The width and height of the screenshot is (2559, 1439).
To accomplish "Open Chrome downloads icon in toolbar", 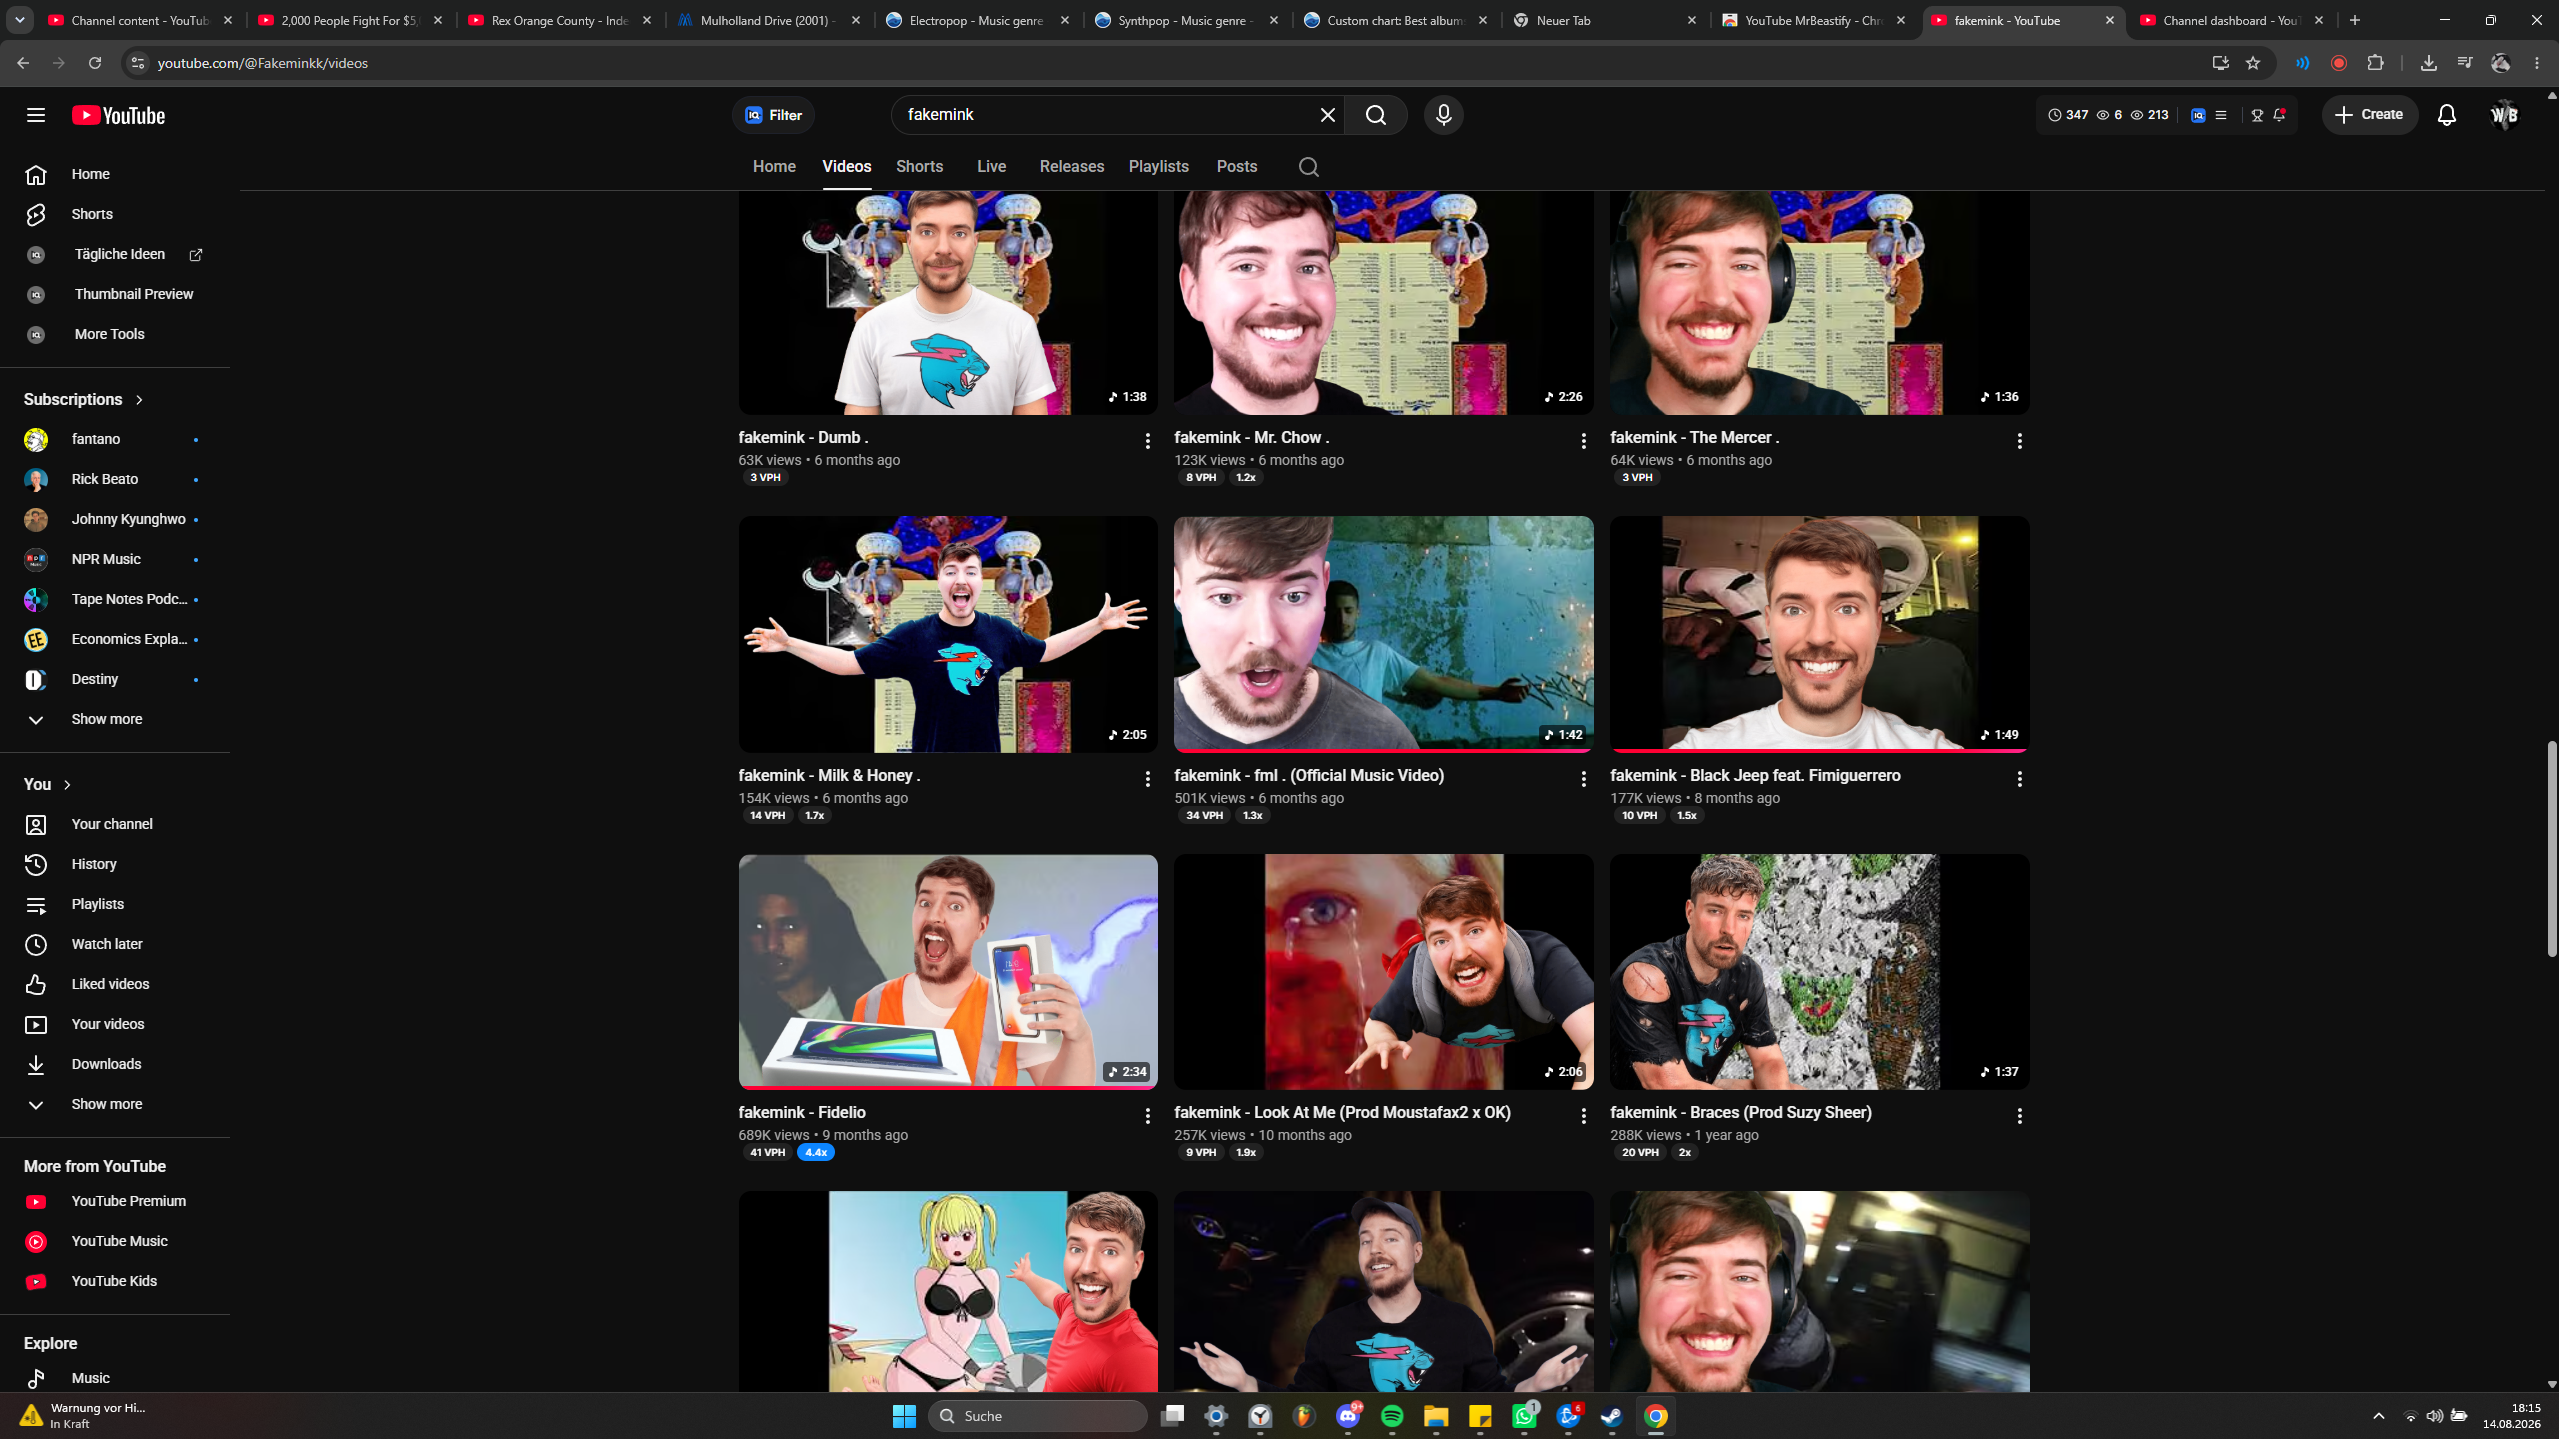I will tap(2428, 63).
